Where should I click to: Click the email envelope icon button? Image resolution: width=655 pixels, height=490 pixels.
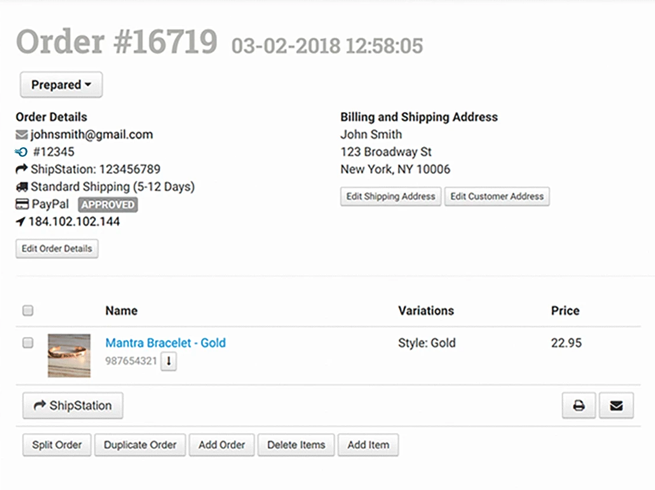point(616,405)
